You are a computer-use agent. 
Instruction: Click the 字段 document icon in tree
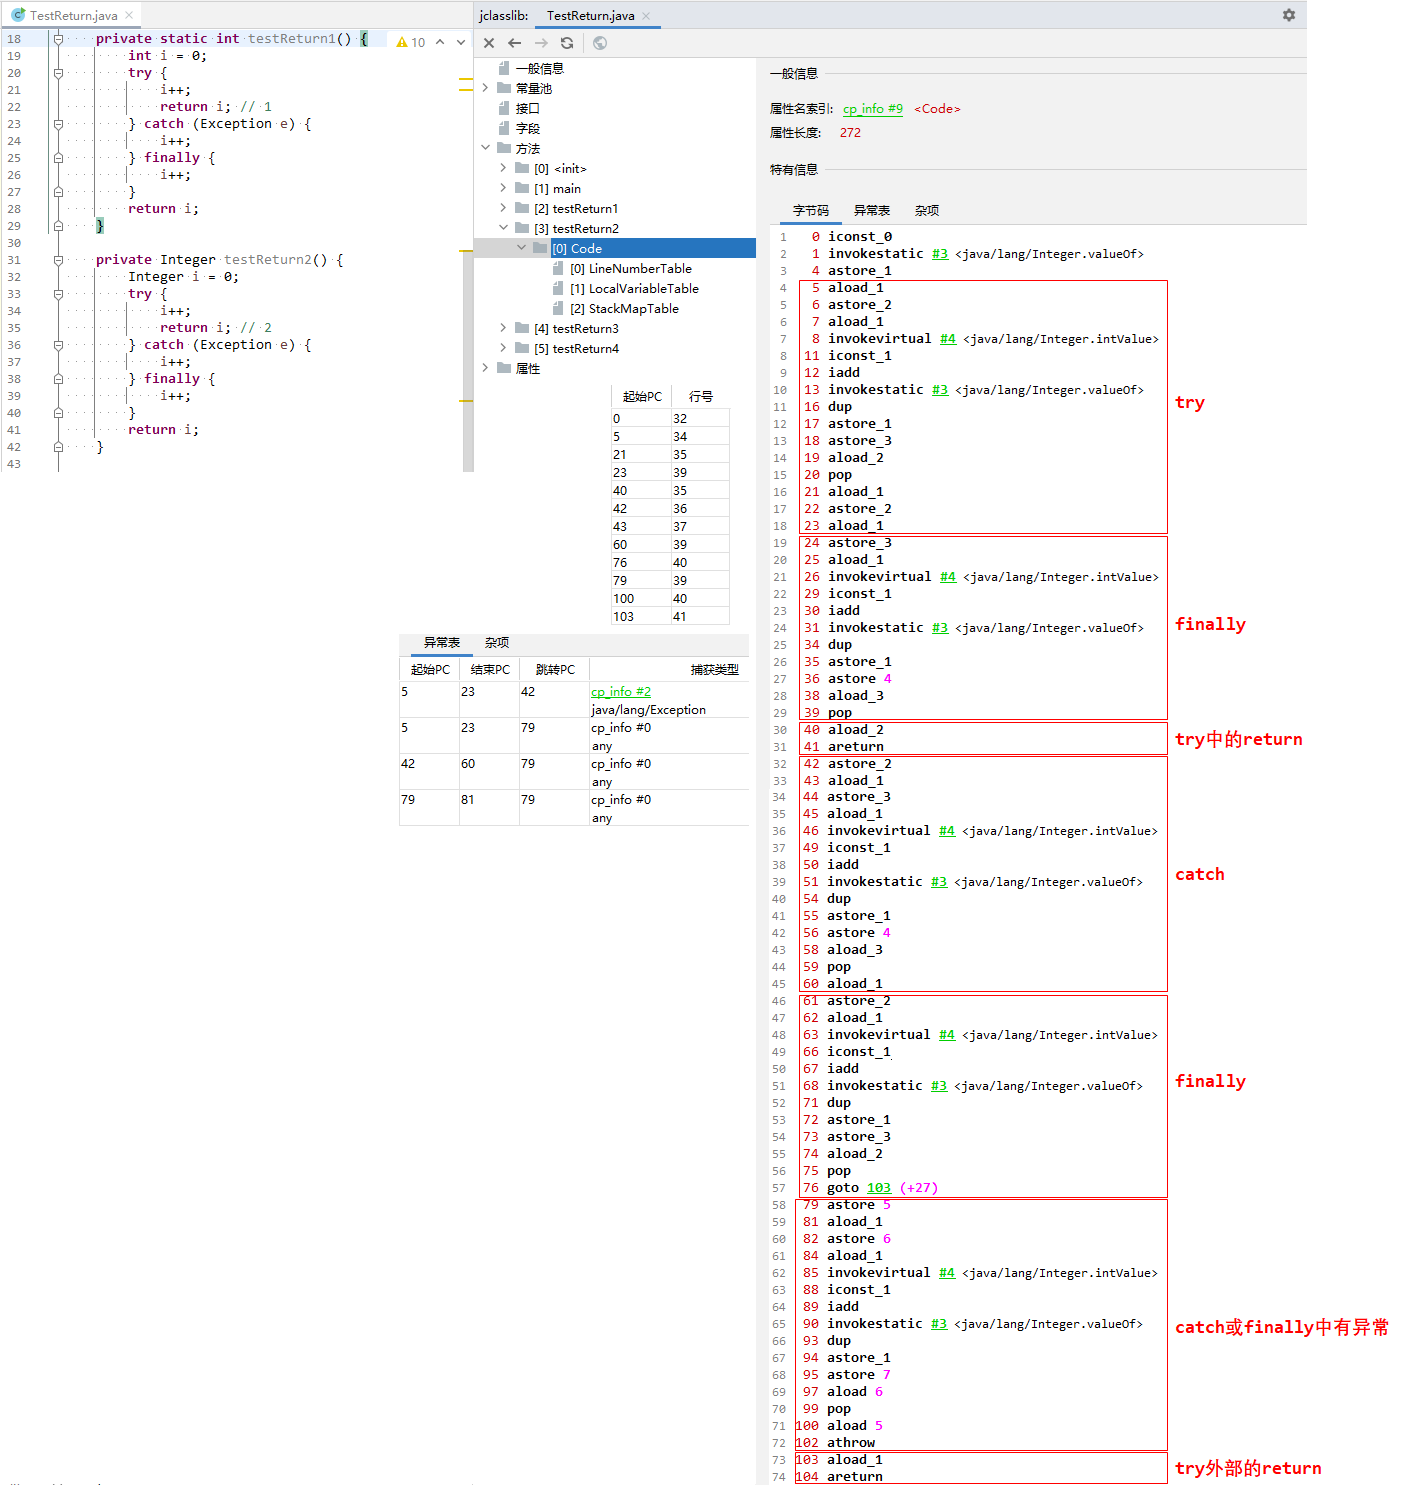tap(504, 128)
